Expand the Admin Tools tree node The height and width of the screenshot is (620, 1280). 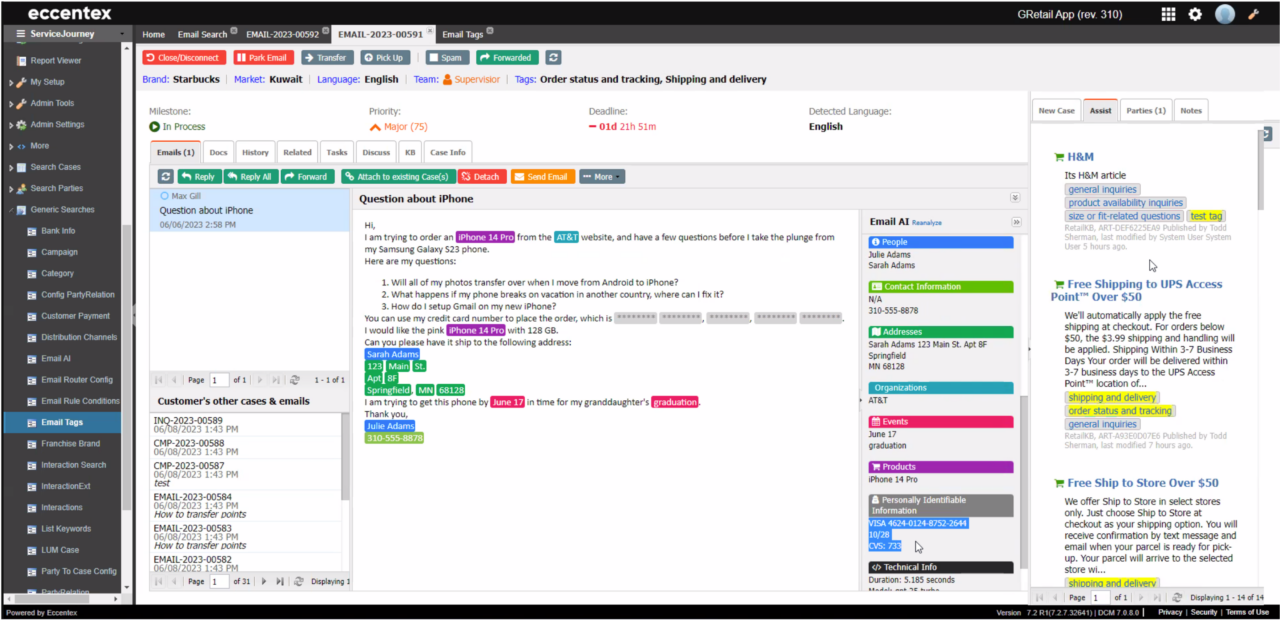coord(11,103)
